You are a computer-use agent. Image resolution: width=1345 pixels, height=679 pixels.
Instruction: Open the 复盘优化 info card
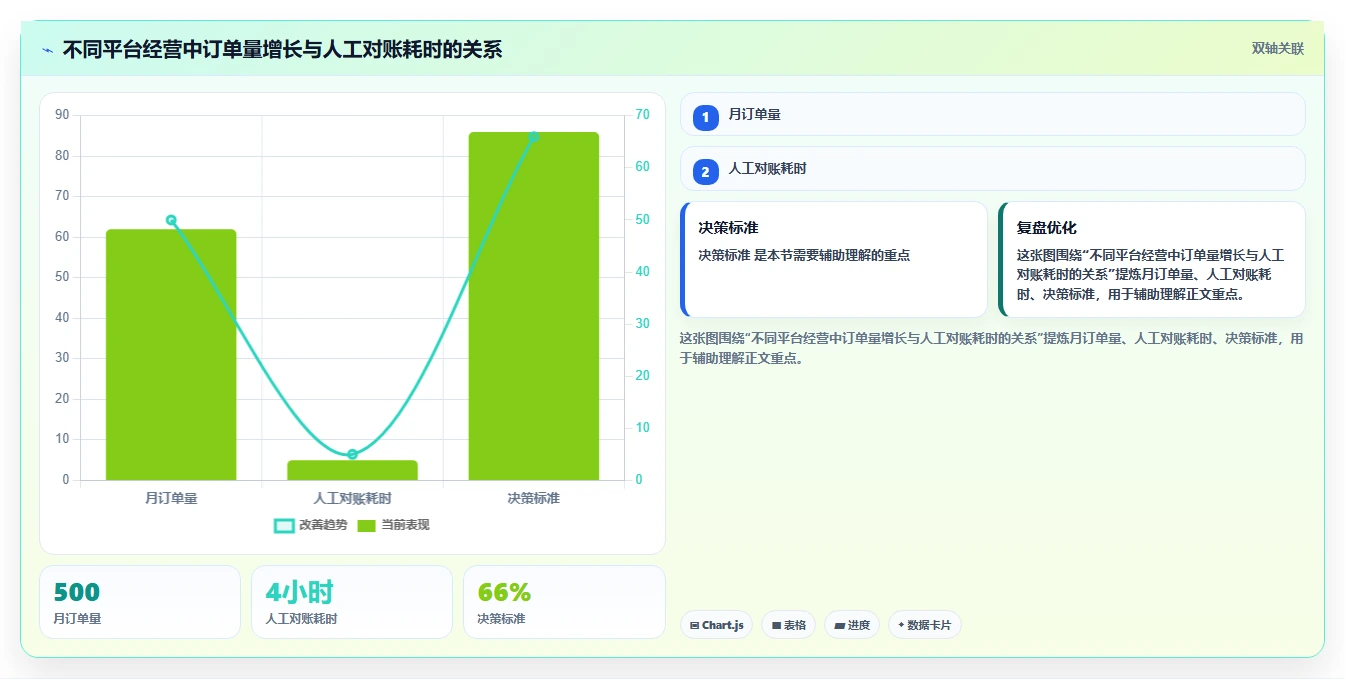(1152, 259)
